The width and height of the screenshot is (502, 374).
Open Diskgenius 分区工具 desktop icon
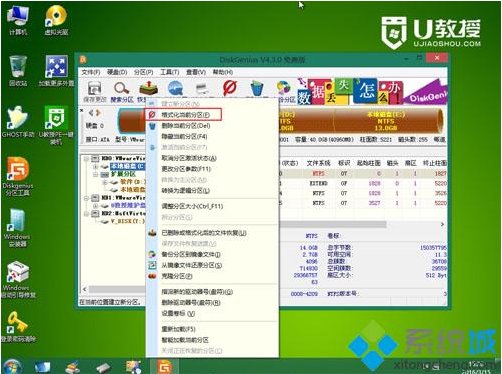[18, 177]
